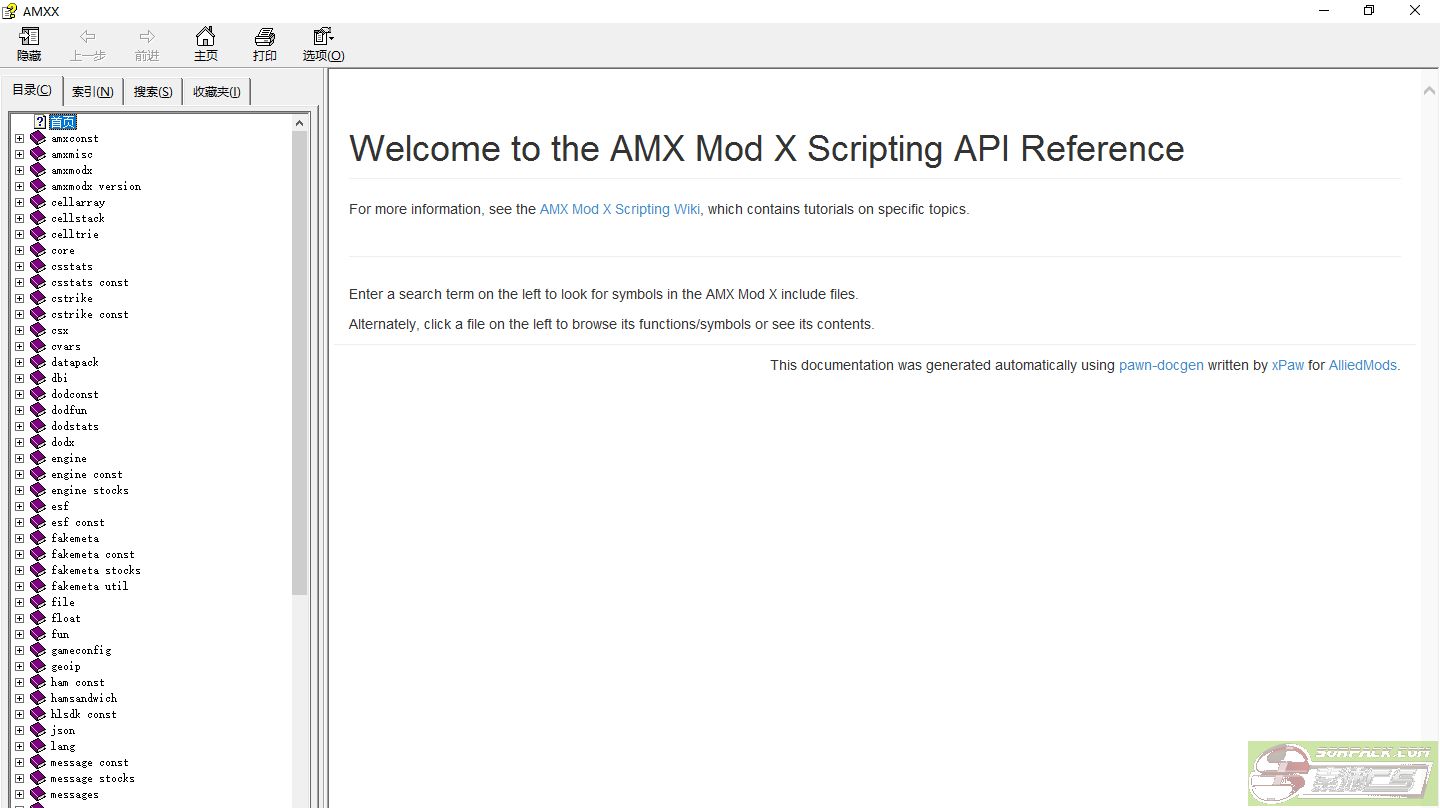The height and width of the screenshot is (808, 1440).
Task: Expand the amxmodx tree node
Action: (19, 170)
